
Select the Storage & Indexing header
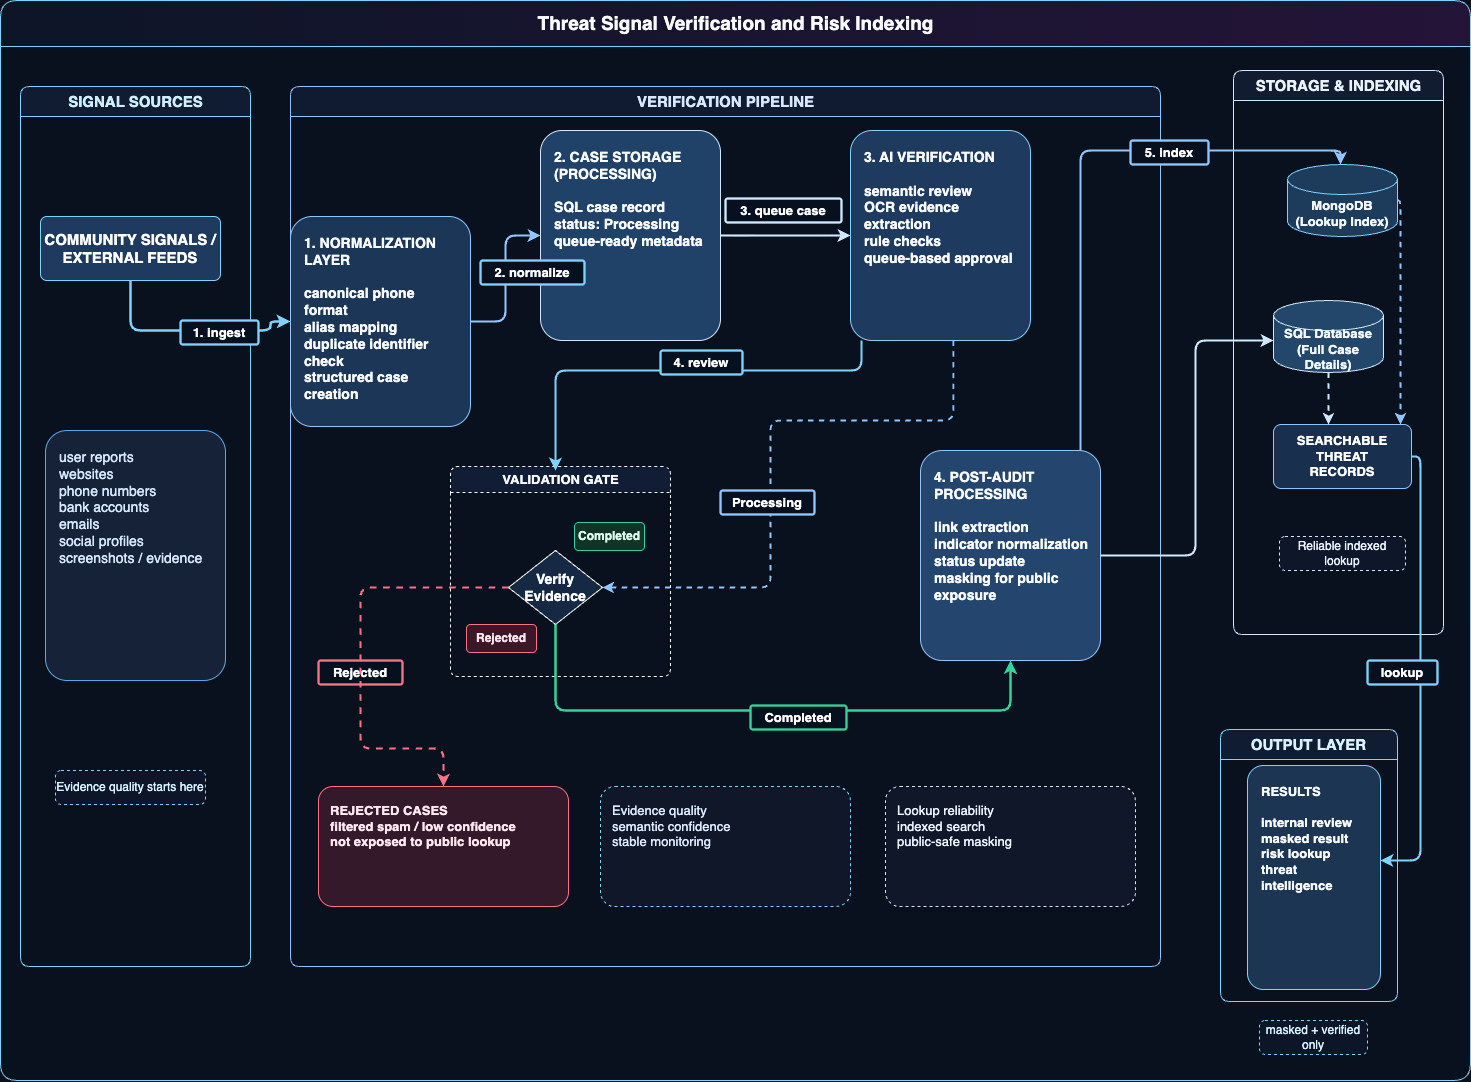point(1337,86)
